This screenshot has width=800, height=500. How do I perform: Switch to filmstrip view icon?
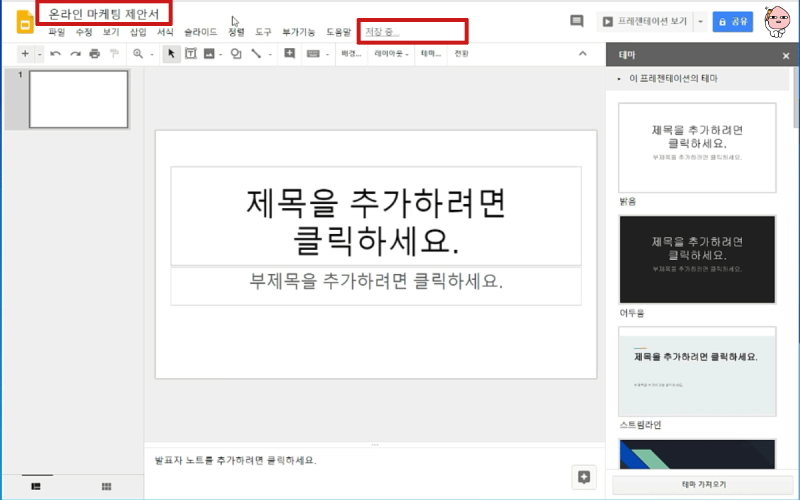coord(36,486)
